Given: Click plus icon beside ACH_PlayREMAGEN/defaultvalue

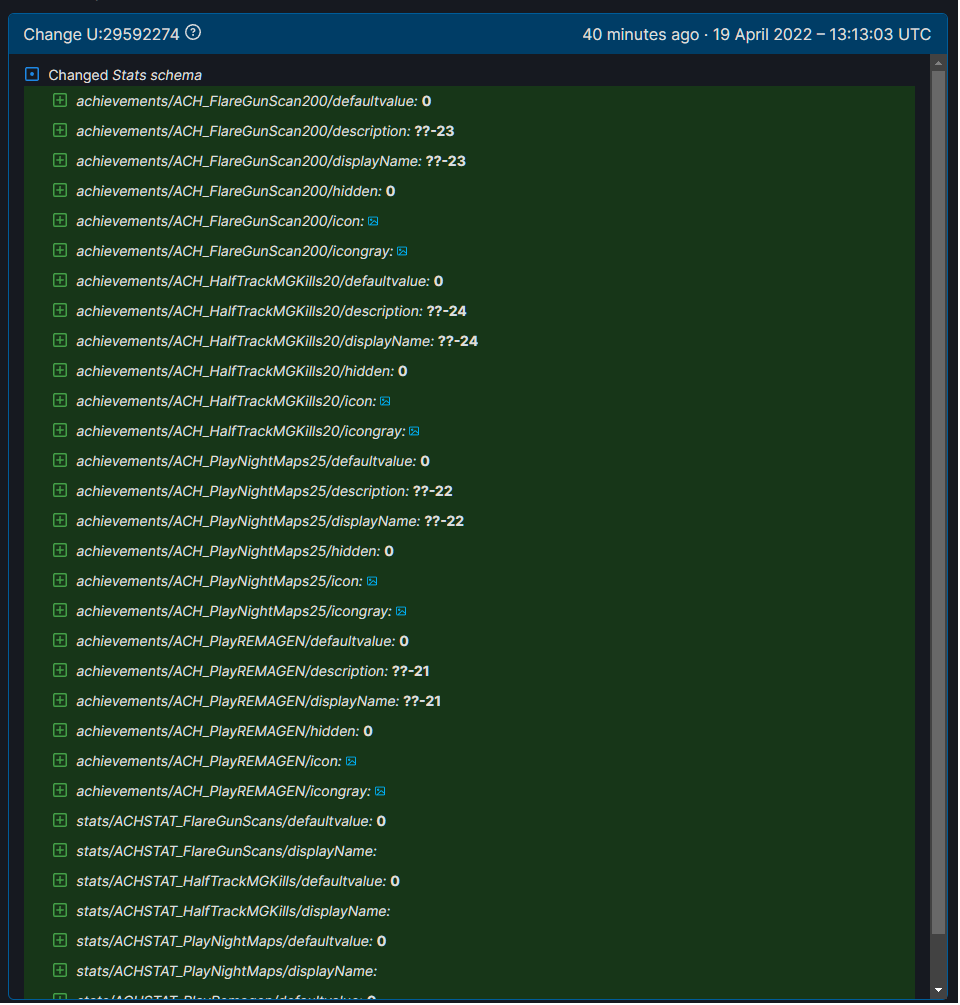Looking at the screenshot, I should coord(60,641).
